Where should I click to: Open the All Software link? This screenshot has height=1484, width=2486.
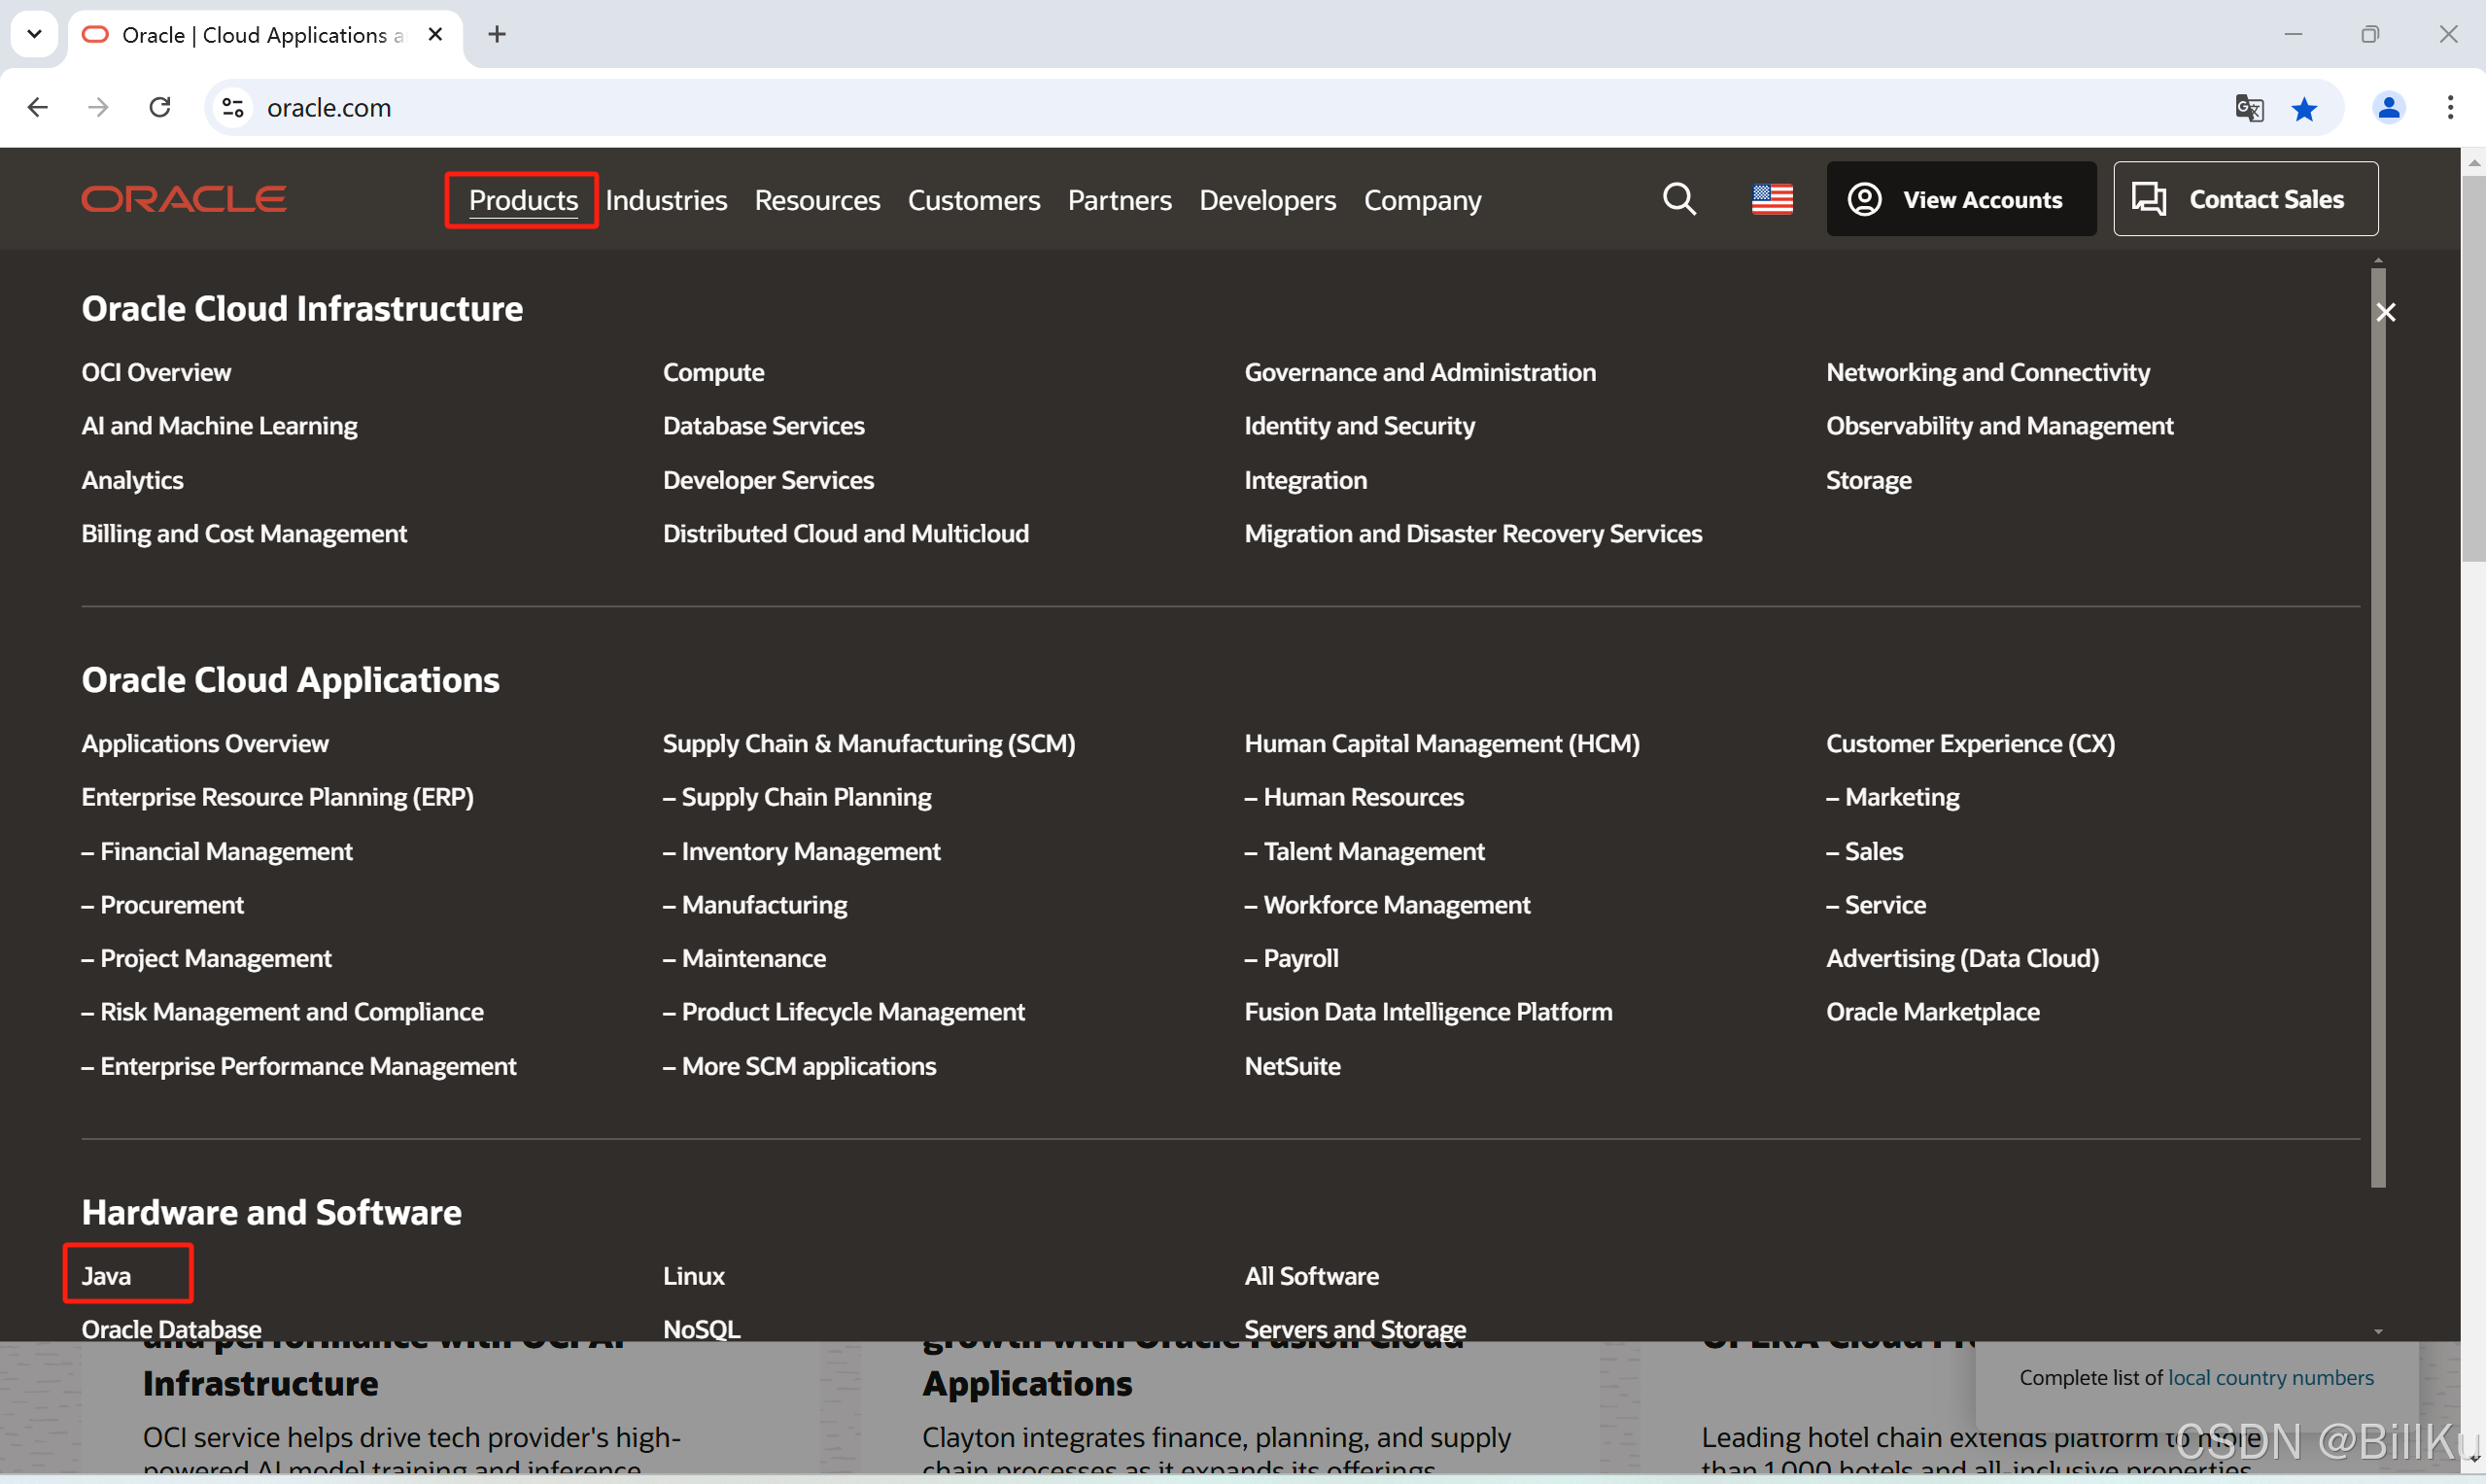[x=1311, y=1276]
